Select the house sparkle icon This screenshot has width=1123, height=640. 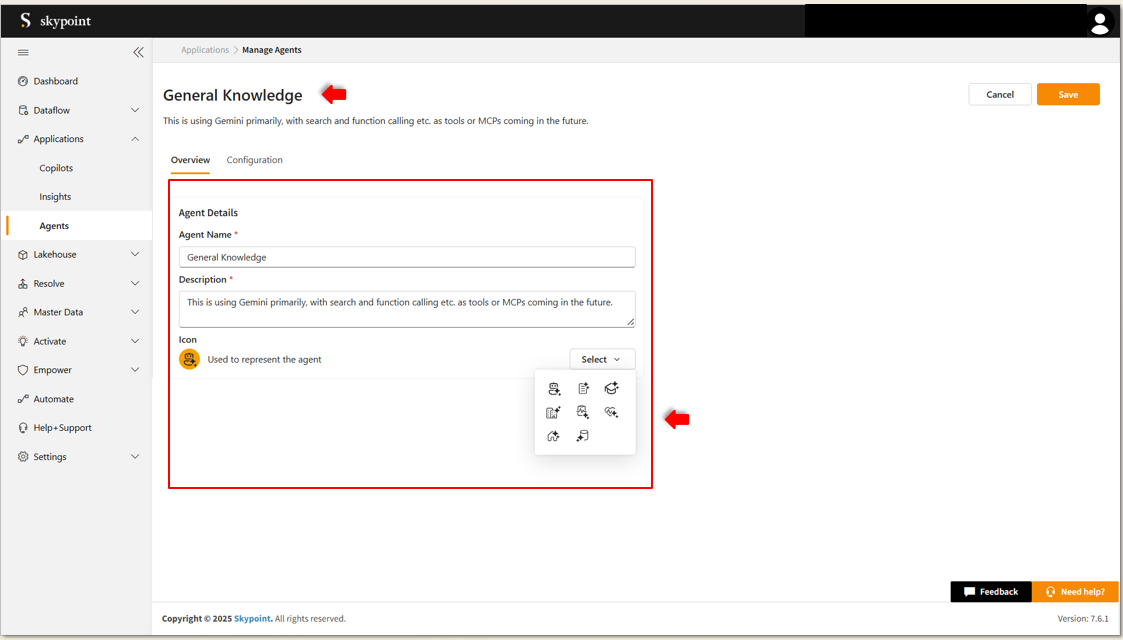click(x=554, y=436)
